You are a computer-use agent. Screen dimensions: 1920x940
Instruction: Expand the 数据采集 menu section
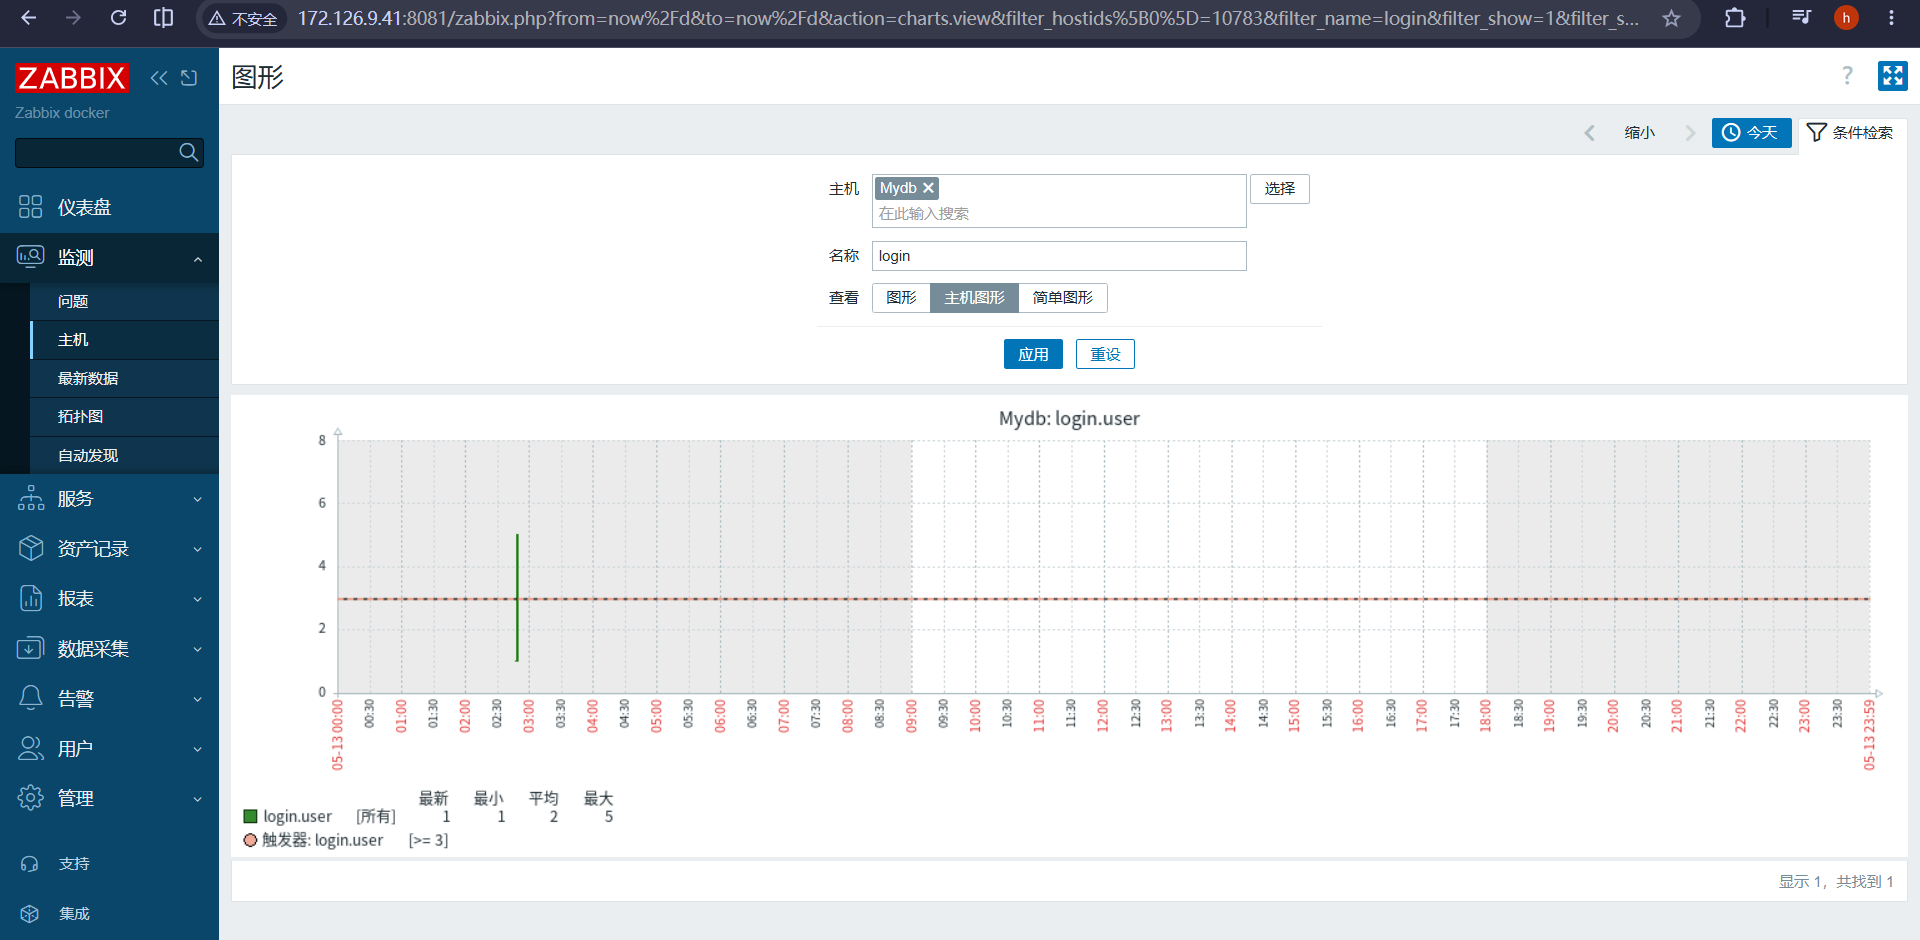(x=109, y=649)
